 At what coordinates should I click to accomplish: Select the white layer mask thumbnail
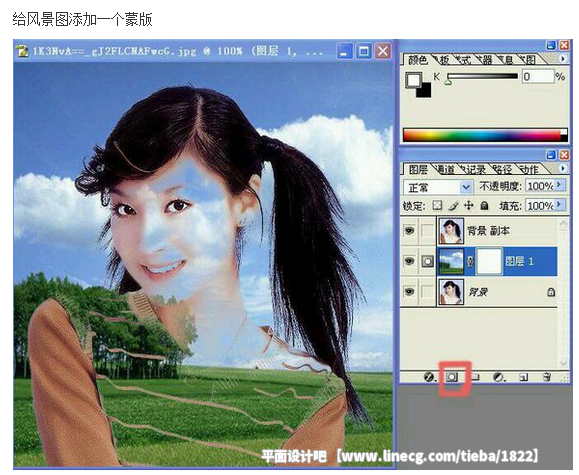coord(489,262)
